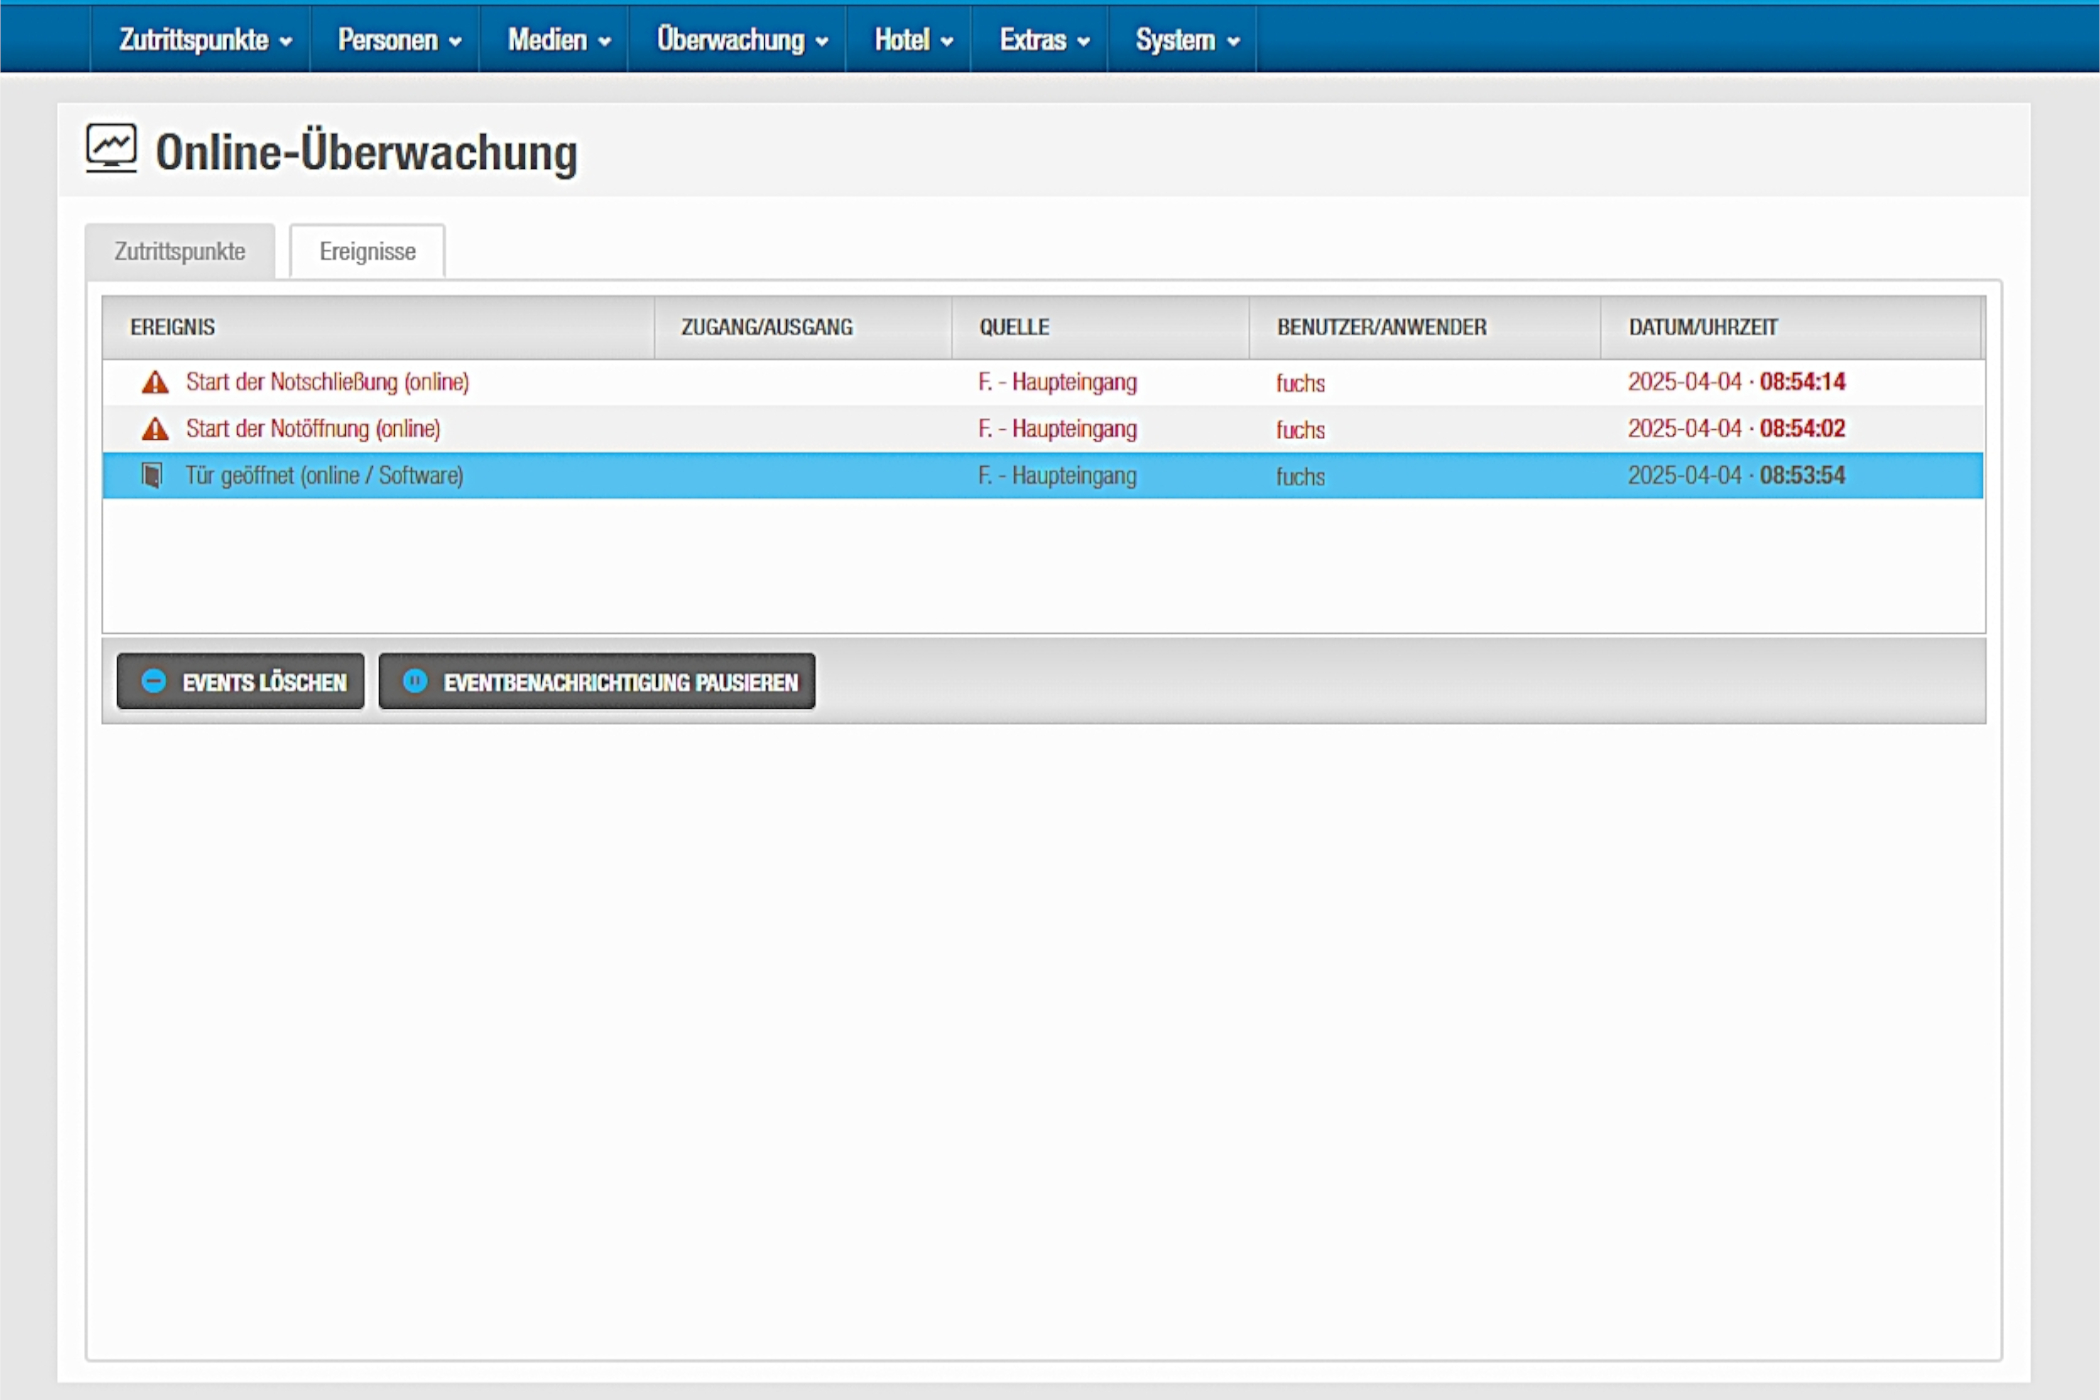
Task: Open the Extras menu
Action: (x=1043, y=40)
